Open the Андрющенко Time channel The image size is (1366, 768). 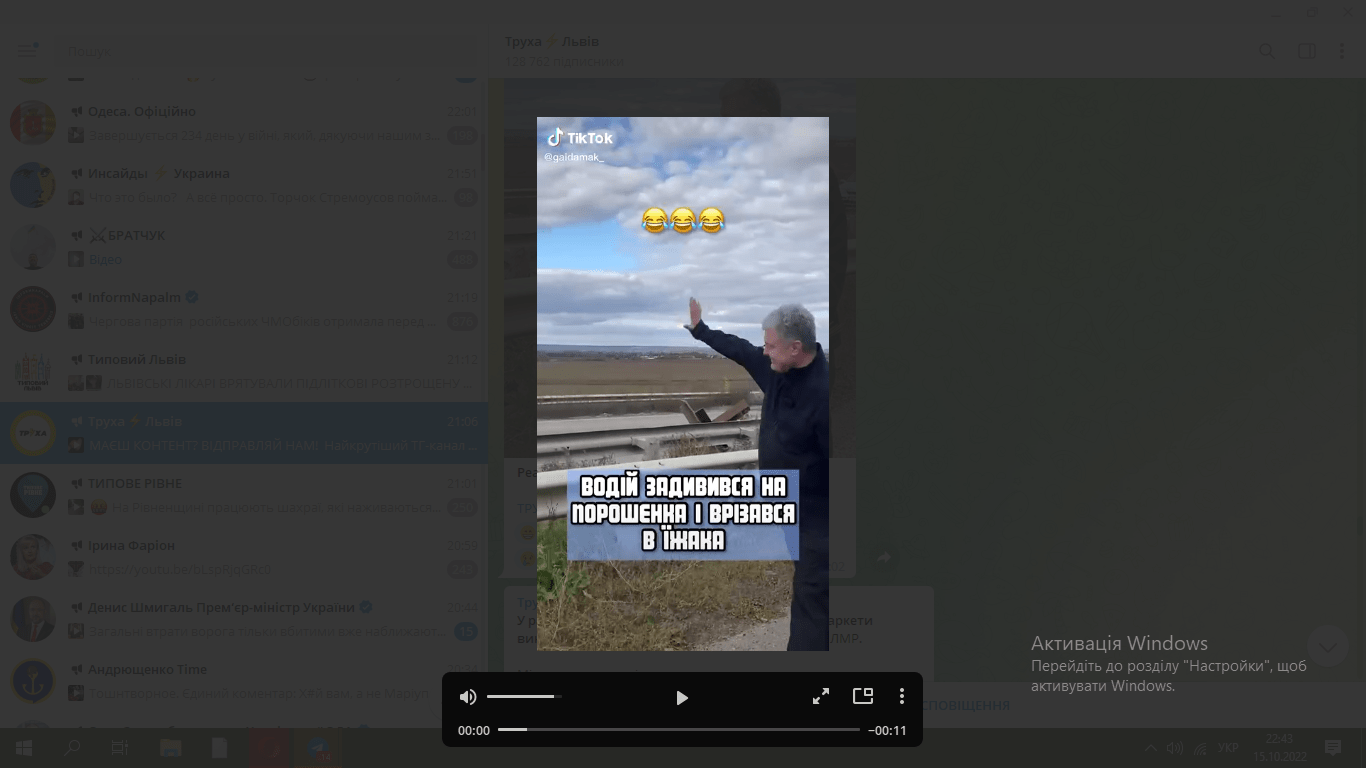244,681
